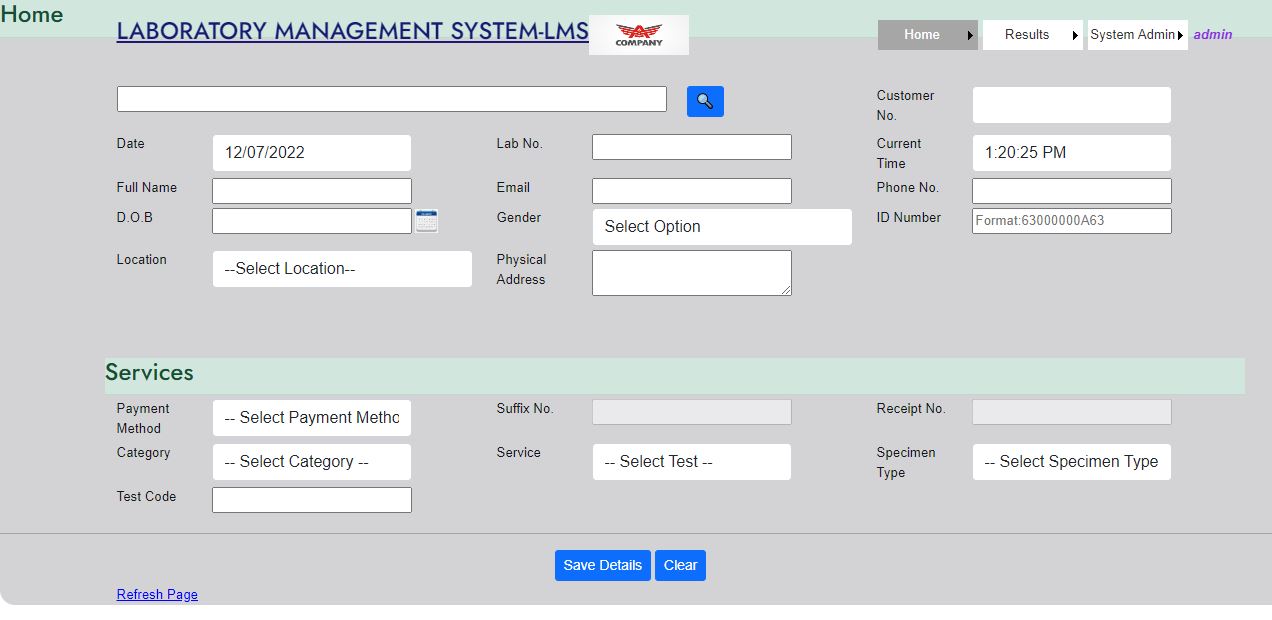Click the Company logo image
Screen dimensions: 1272x620
[x=638, y=35]
